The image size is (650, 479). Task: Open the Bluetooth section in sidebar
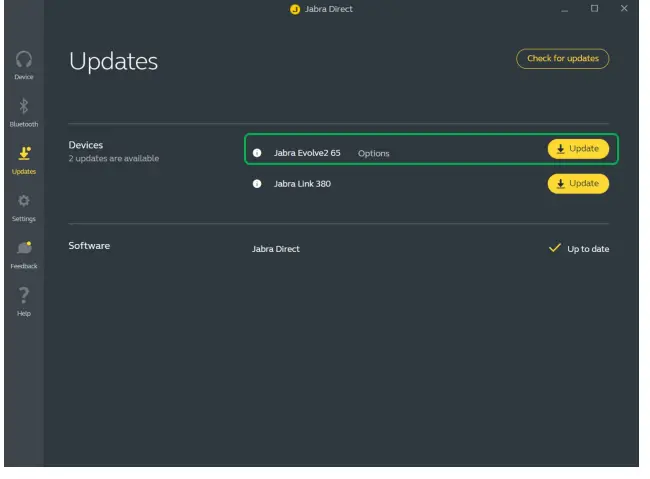[x=24, y=112]
